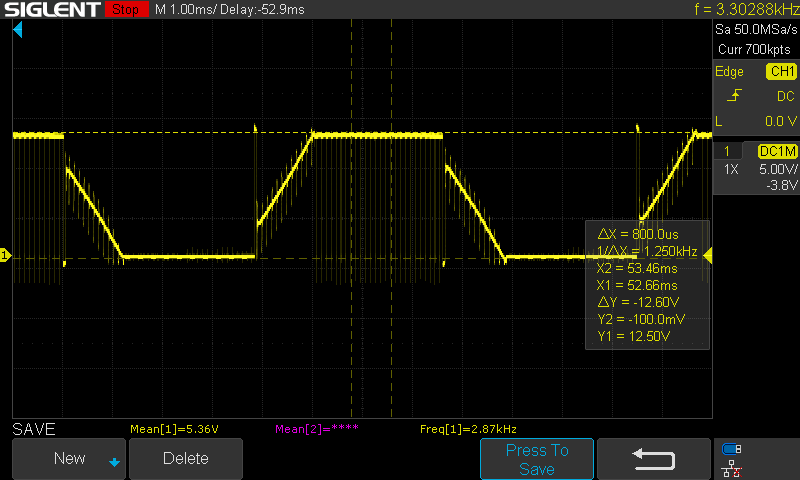Toggle the DC1M coupling badge
Viewport: 800px width, 480px height.
coord(777,151)
